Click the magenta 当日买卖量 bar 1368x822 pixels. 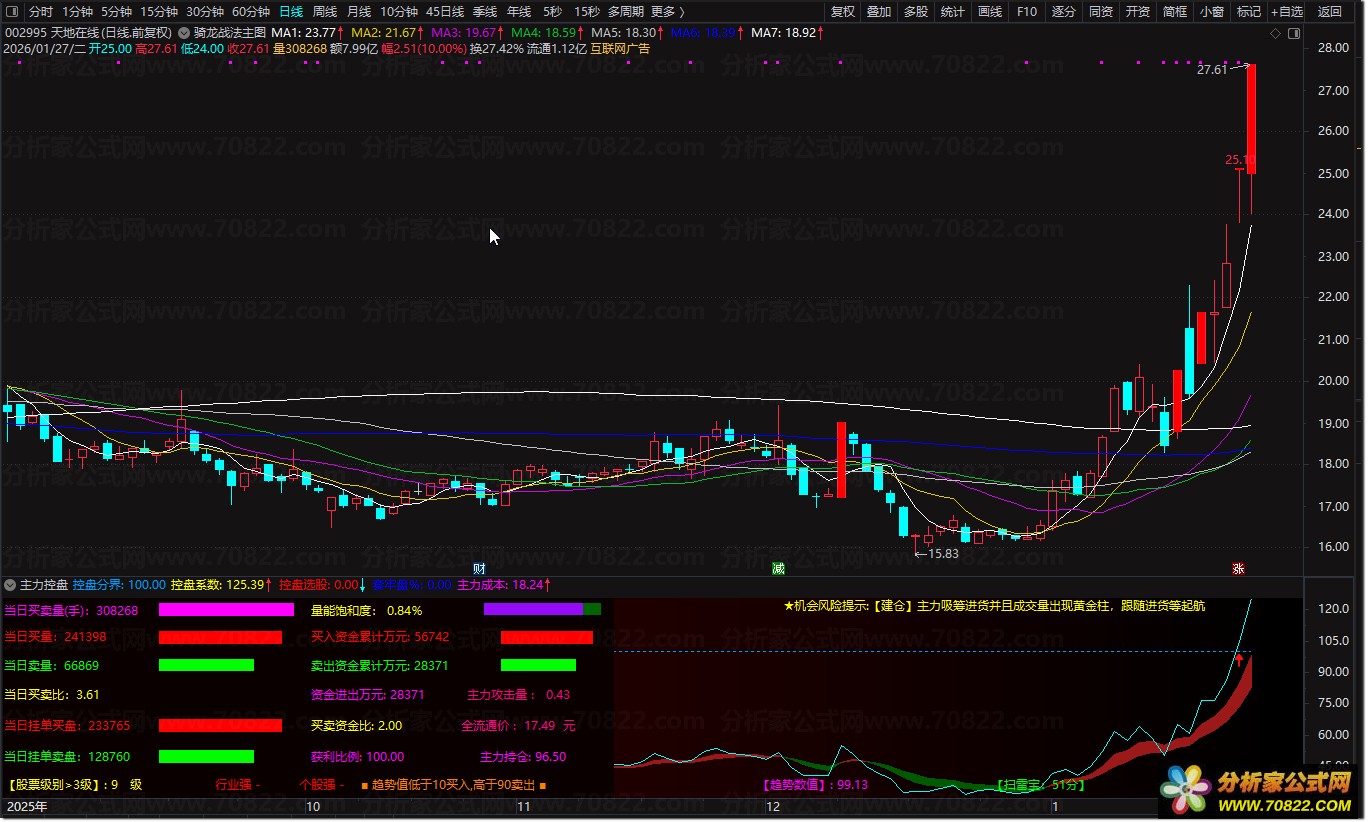[x=226, y=610]
